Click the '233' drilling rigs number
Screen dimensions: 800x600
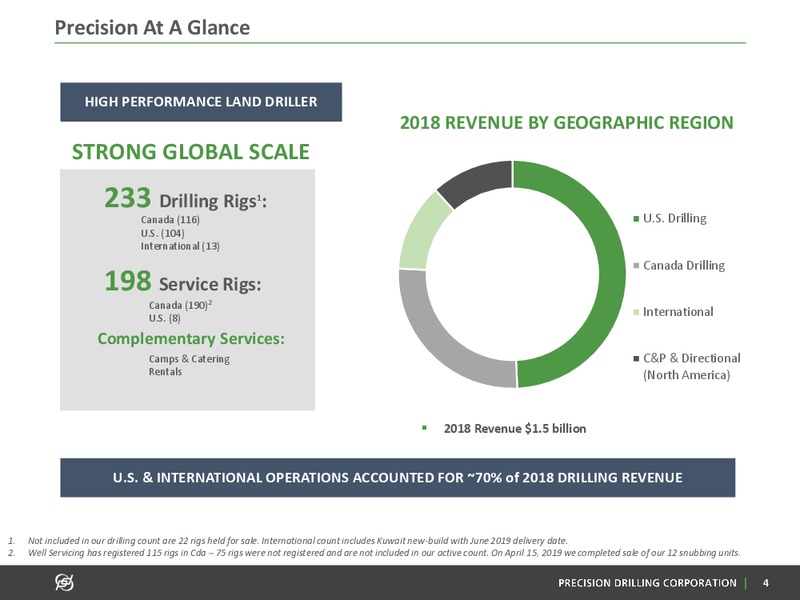click(x=128, y=197)
